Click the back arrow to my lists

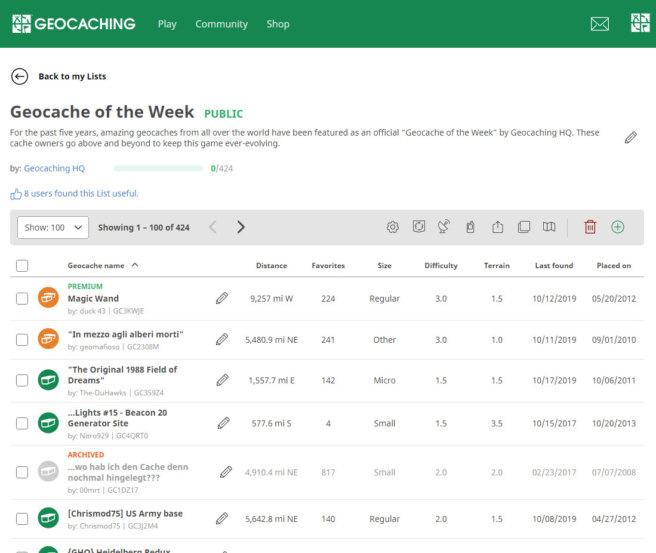point(20,76)
